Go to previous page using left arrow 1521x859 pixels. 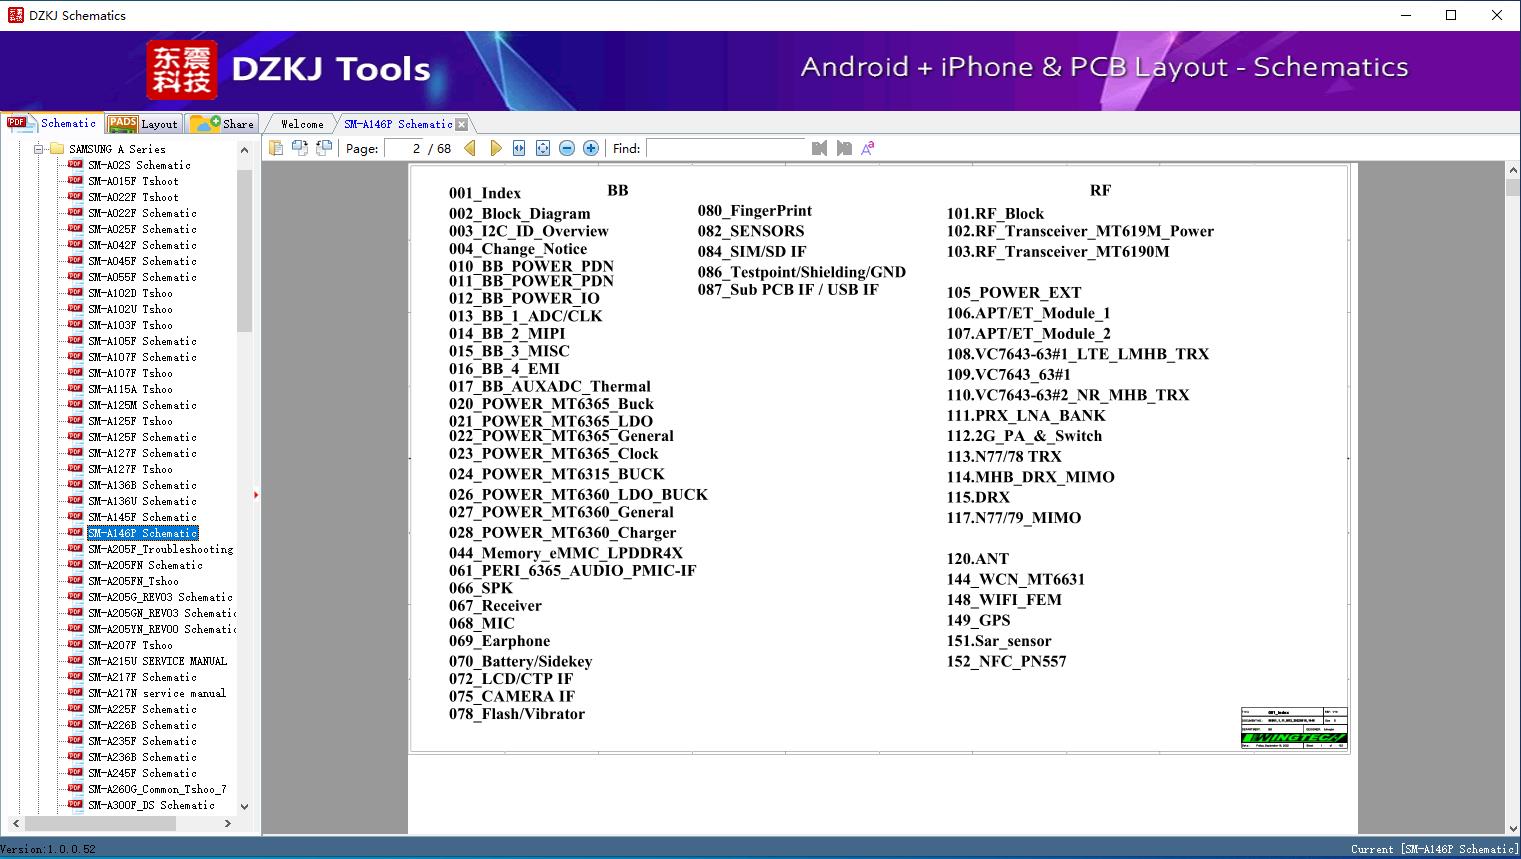click(470, 148)
